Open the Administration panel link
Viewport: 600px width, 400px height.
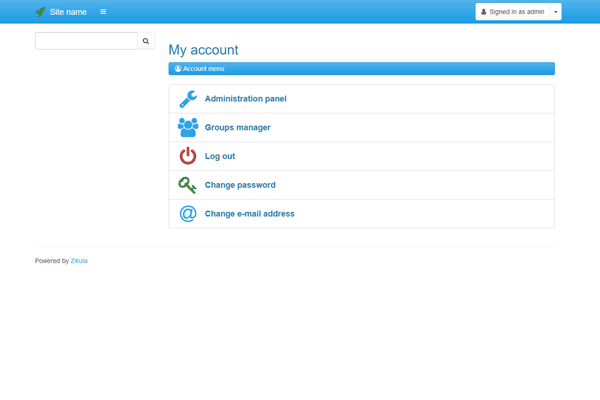point(245,99)
